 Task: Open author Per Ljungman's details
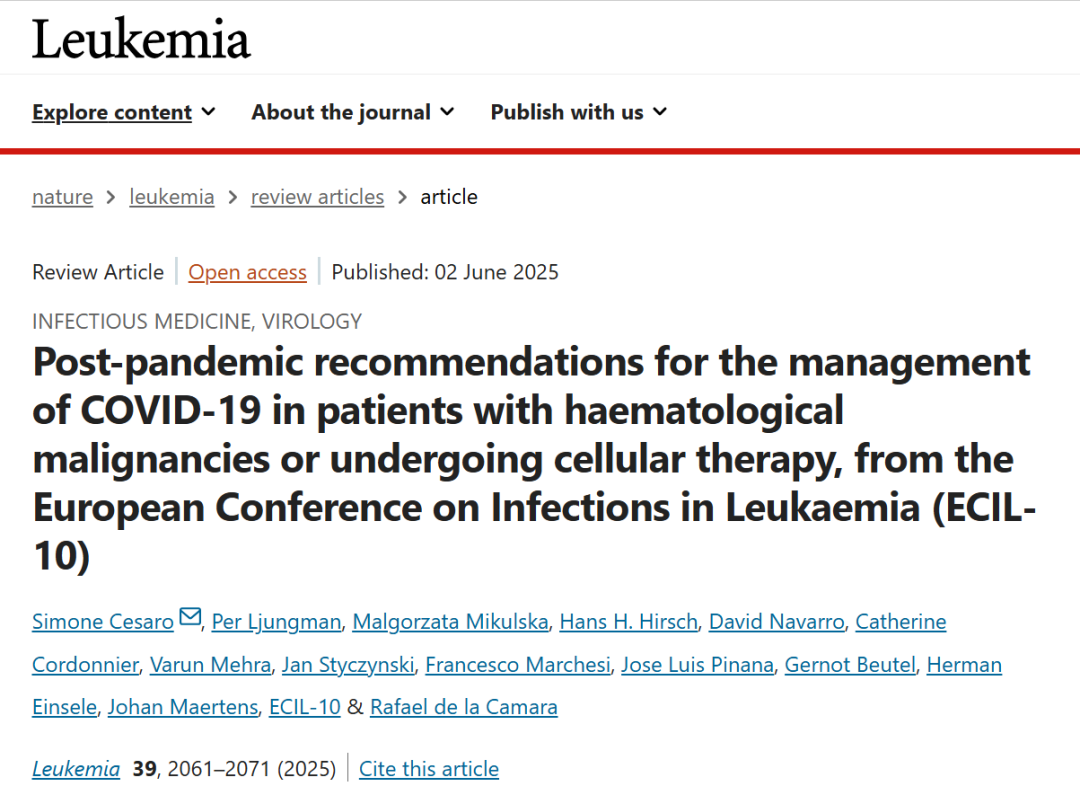[276, 622]
